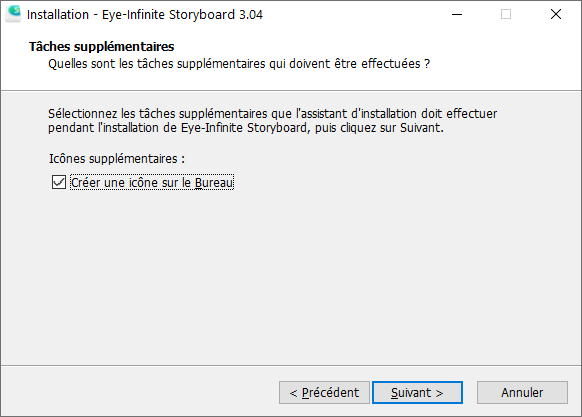Continue with the Suivant button
This screenshot has width=582, height=417.
[x=417, y=392]
